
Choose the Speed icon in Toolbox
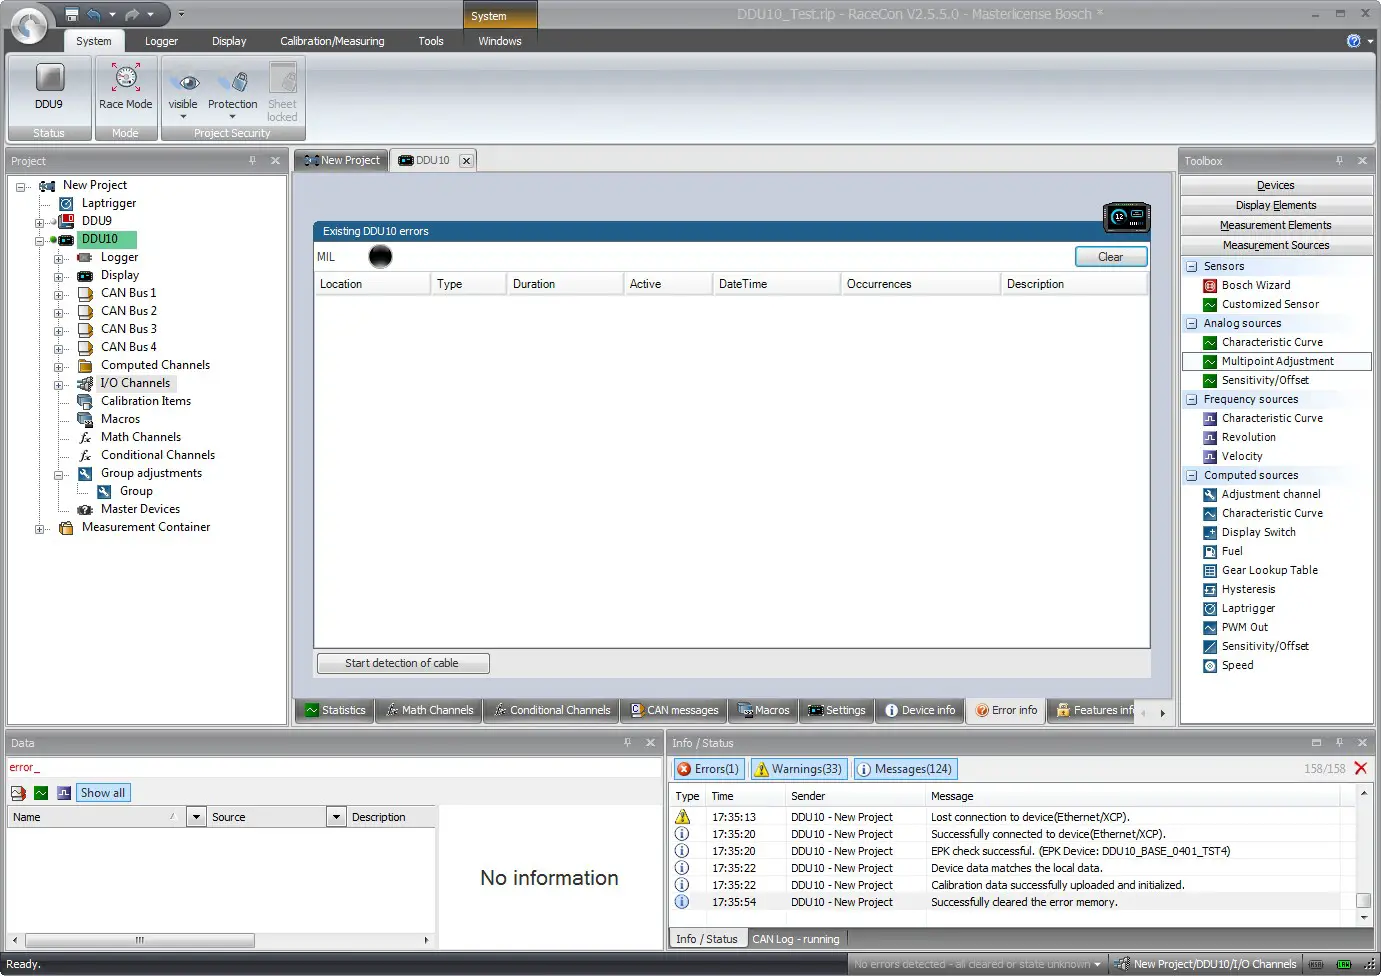[1210, 666]
